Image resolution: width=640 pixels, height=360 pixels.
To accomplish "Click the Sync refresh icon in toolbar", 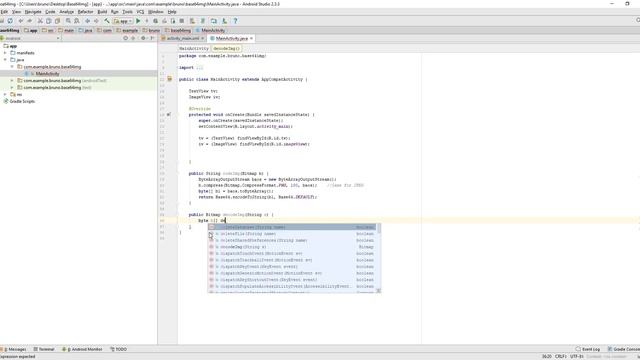I will pos(10,21).
